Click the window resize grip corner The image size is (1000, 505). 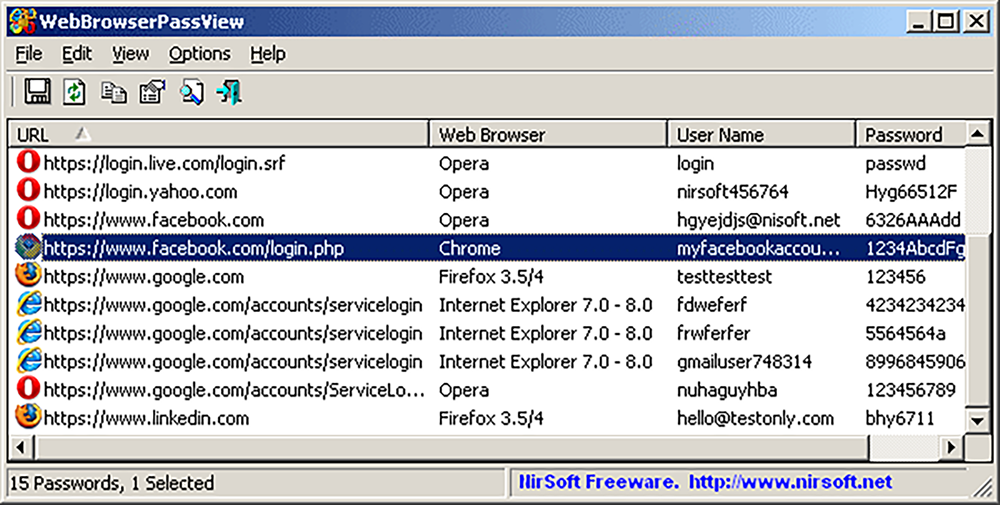(x=983, y=488)
